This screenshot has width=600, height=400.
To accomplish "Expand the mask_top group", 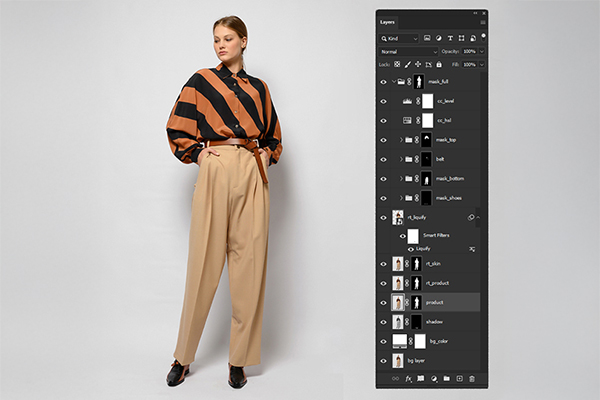I will tap(400, 139).
